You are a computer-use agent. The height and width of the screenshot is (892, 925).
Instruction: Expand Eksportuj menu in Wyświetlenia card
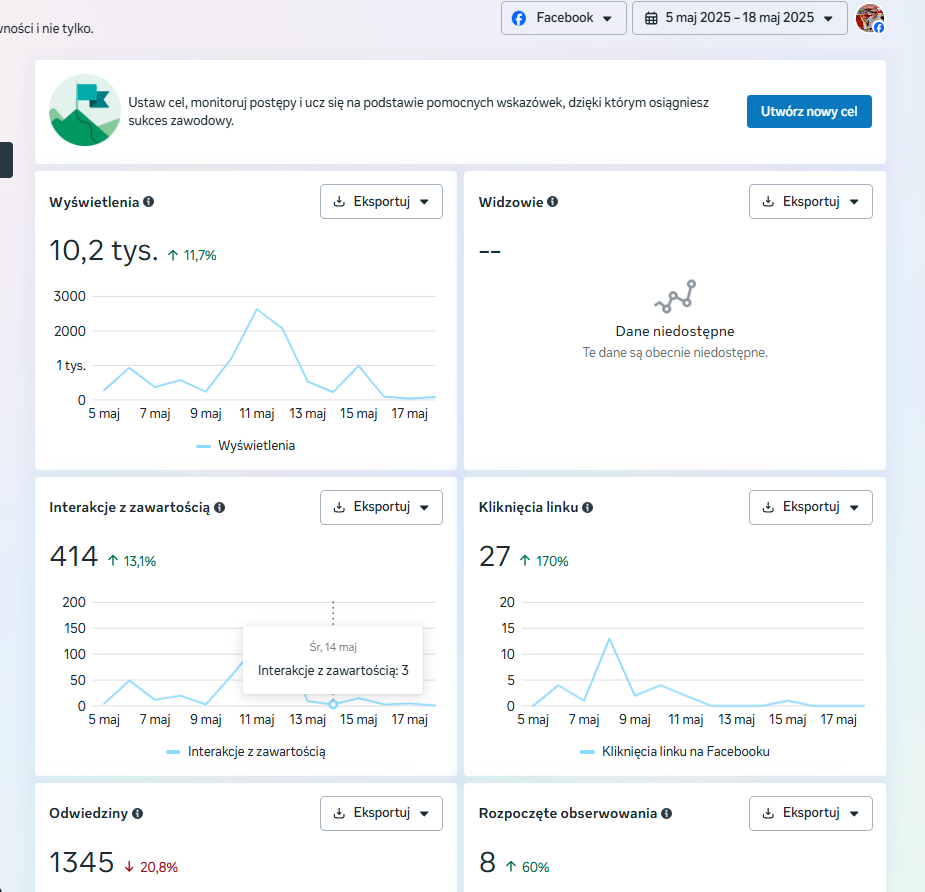pos(381,201)
